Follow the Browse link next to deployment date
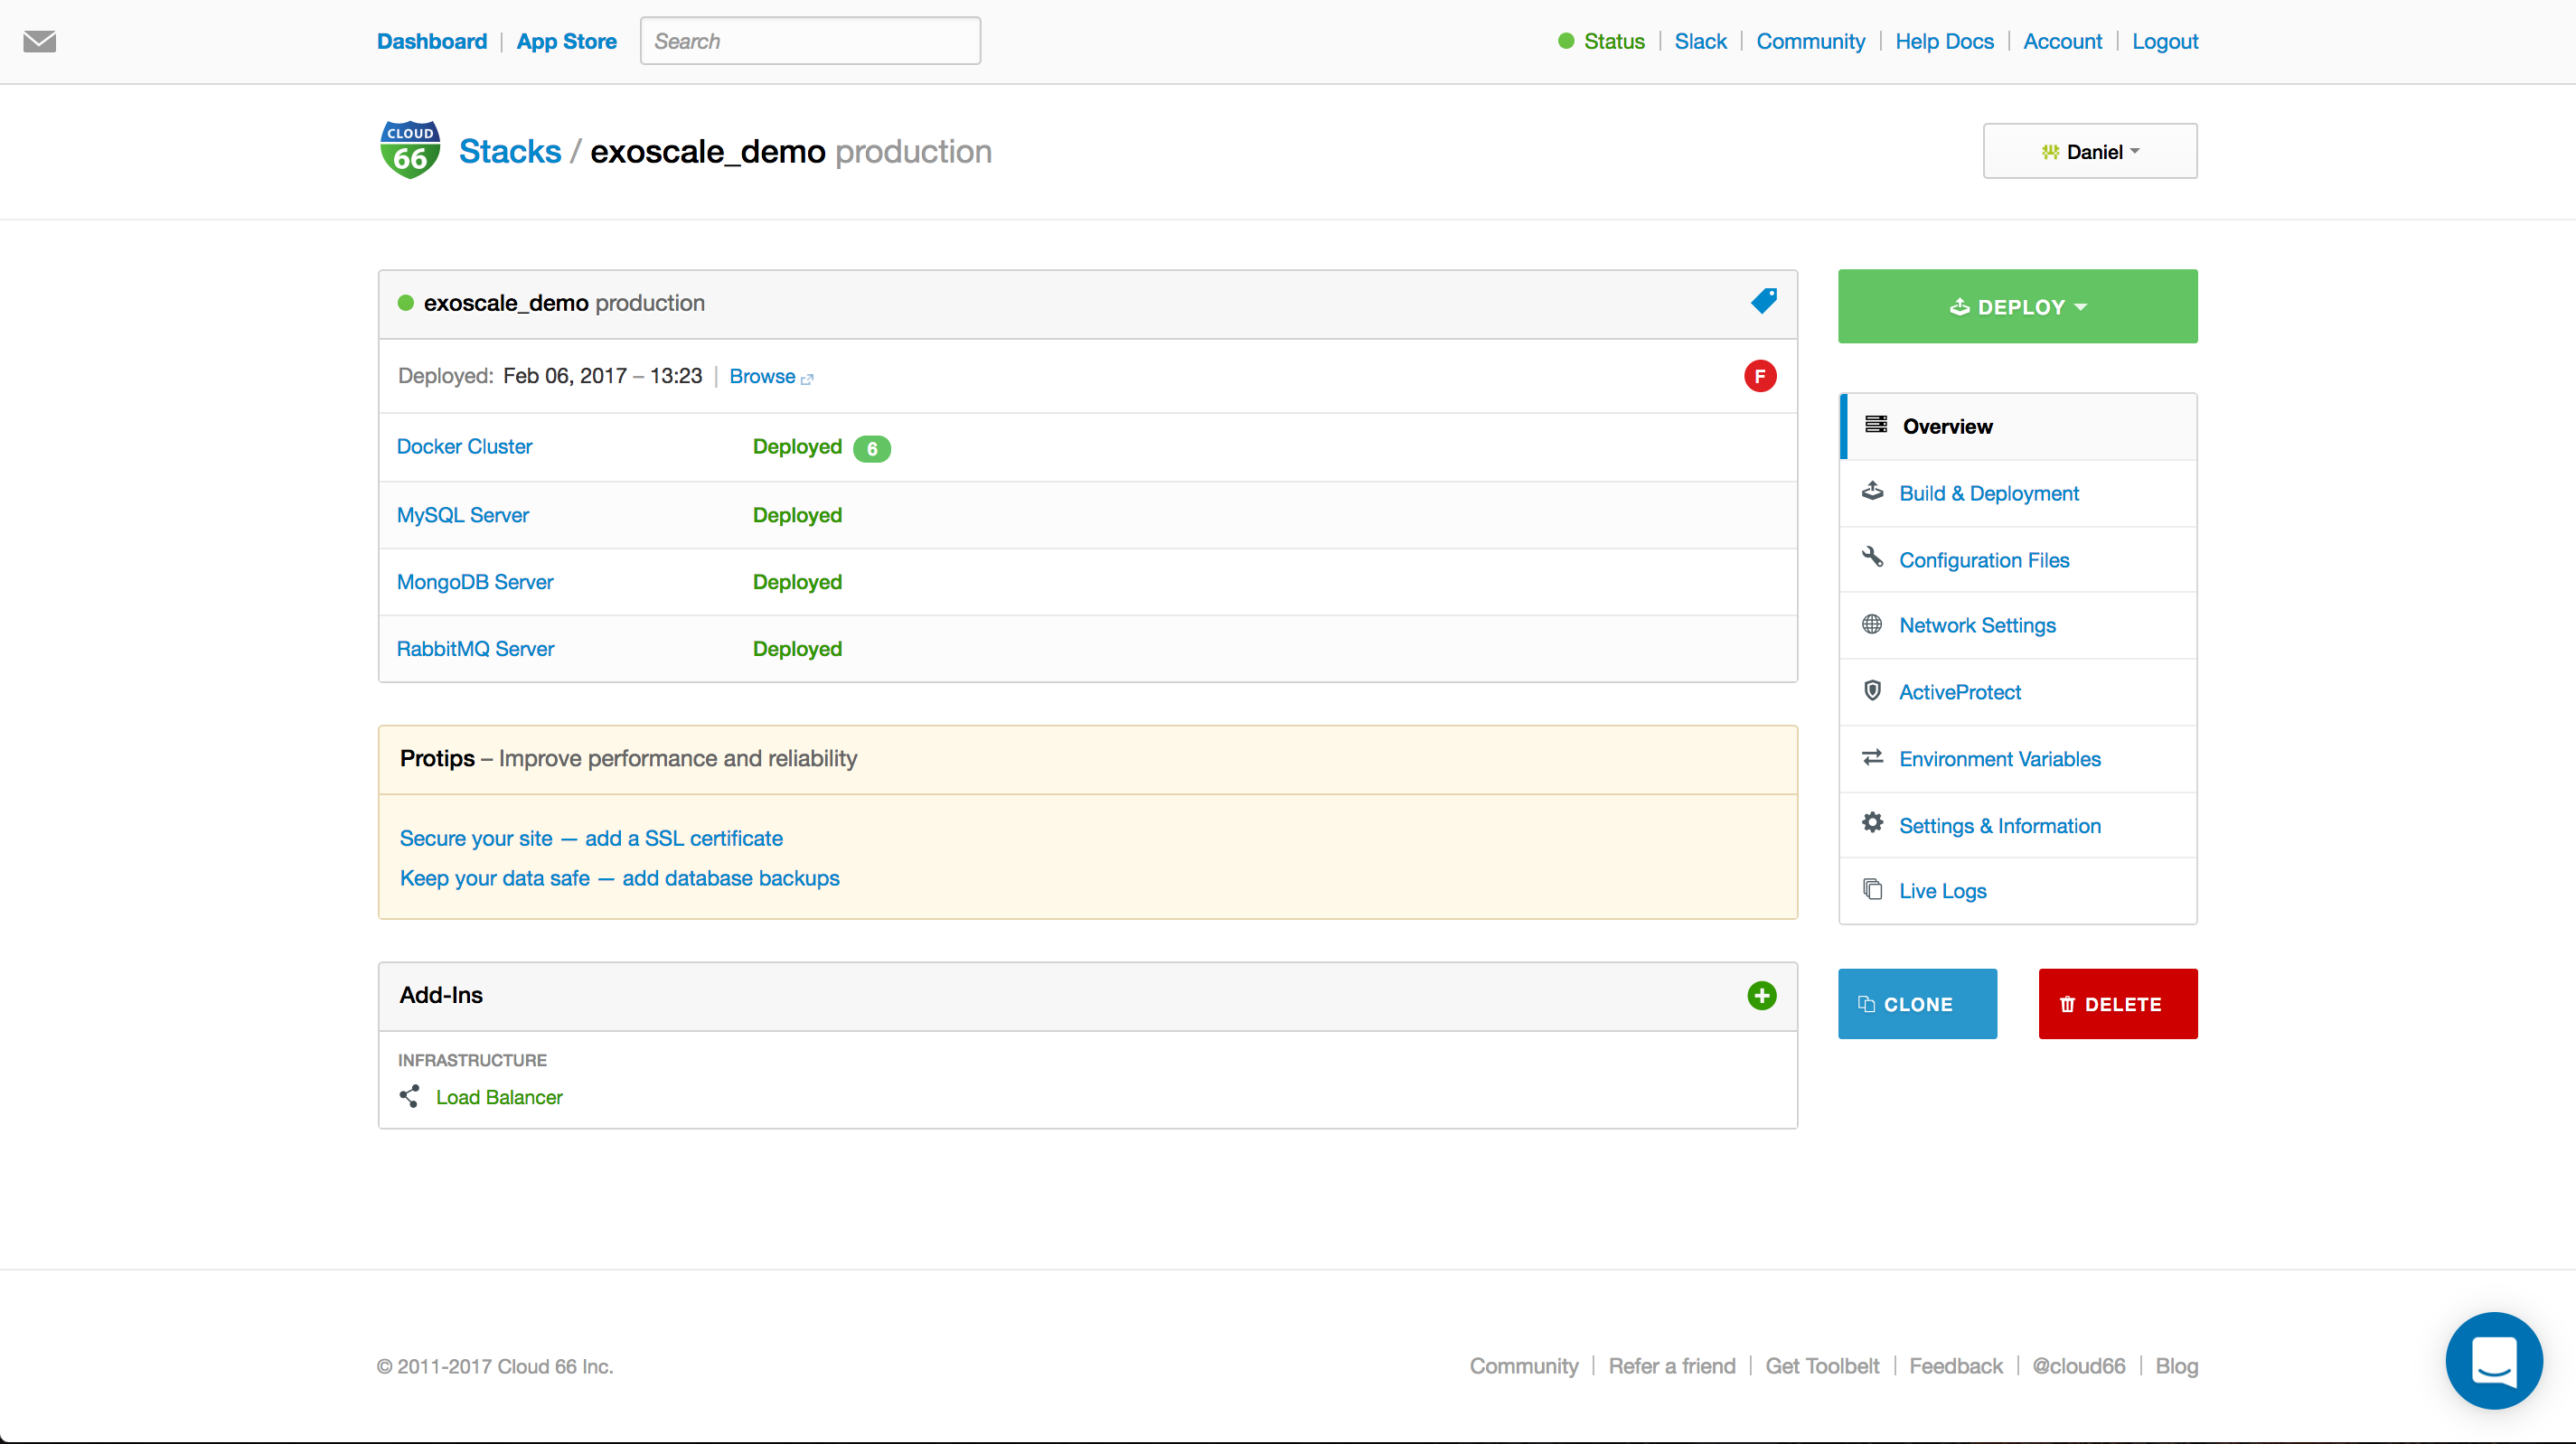This screenshot has width=2576, height=1444. pyautogui.click(x=762, y=376)
